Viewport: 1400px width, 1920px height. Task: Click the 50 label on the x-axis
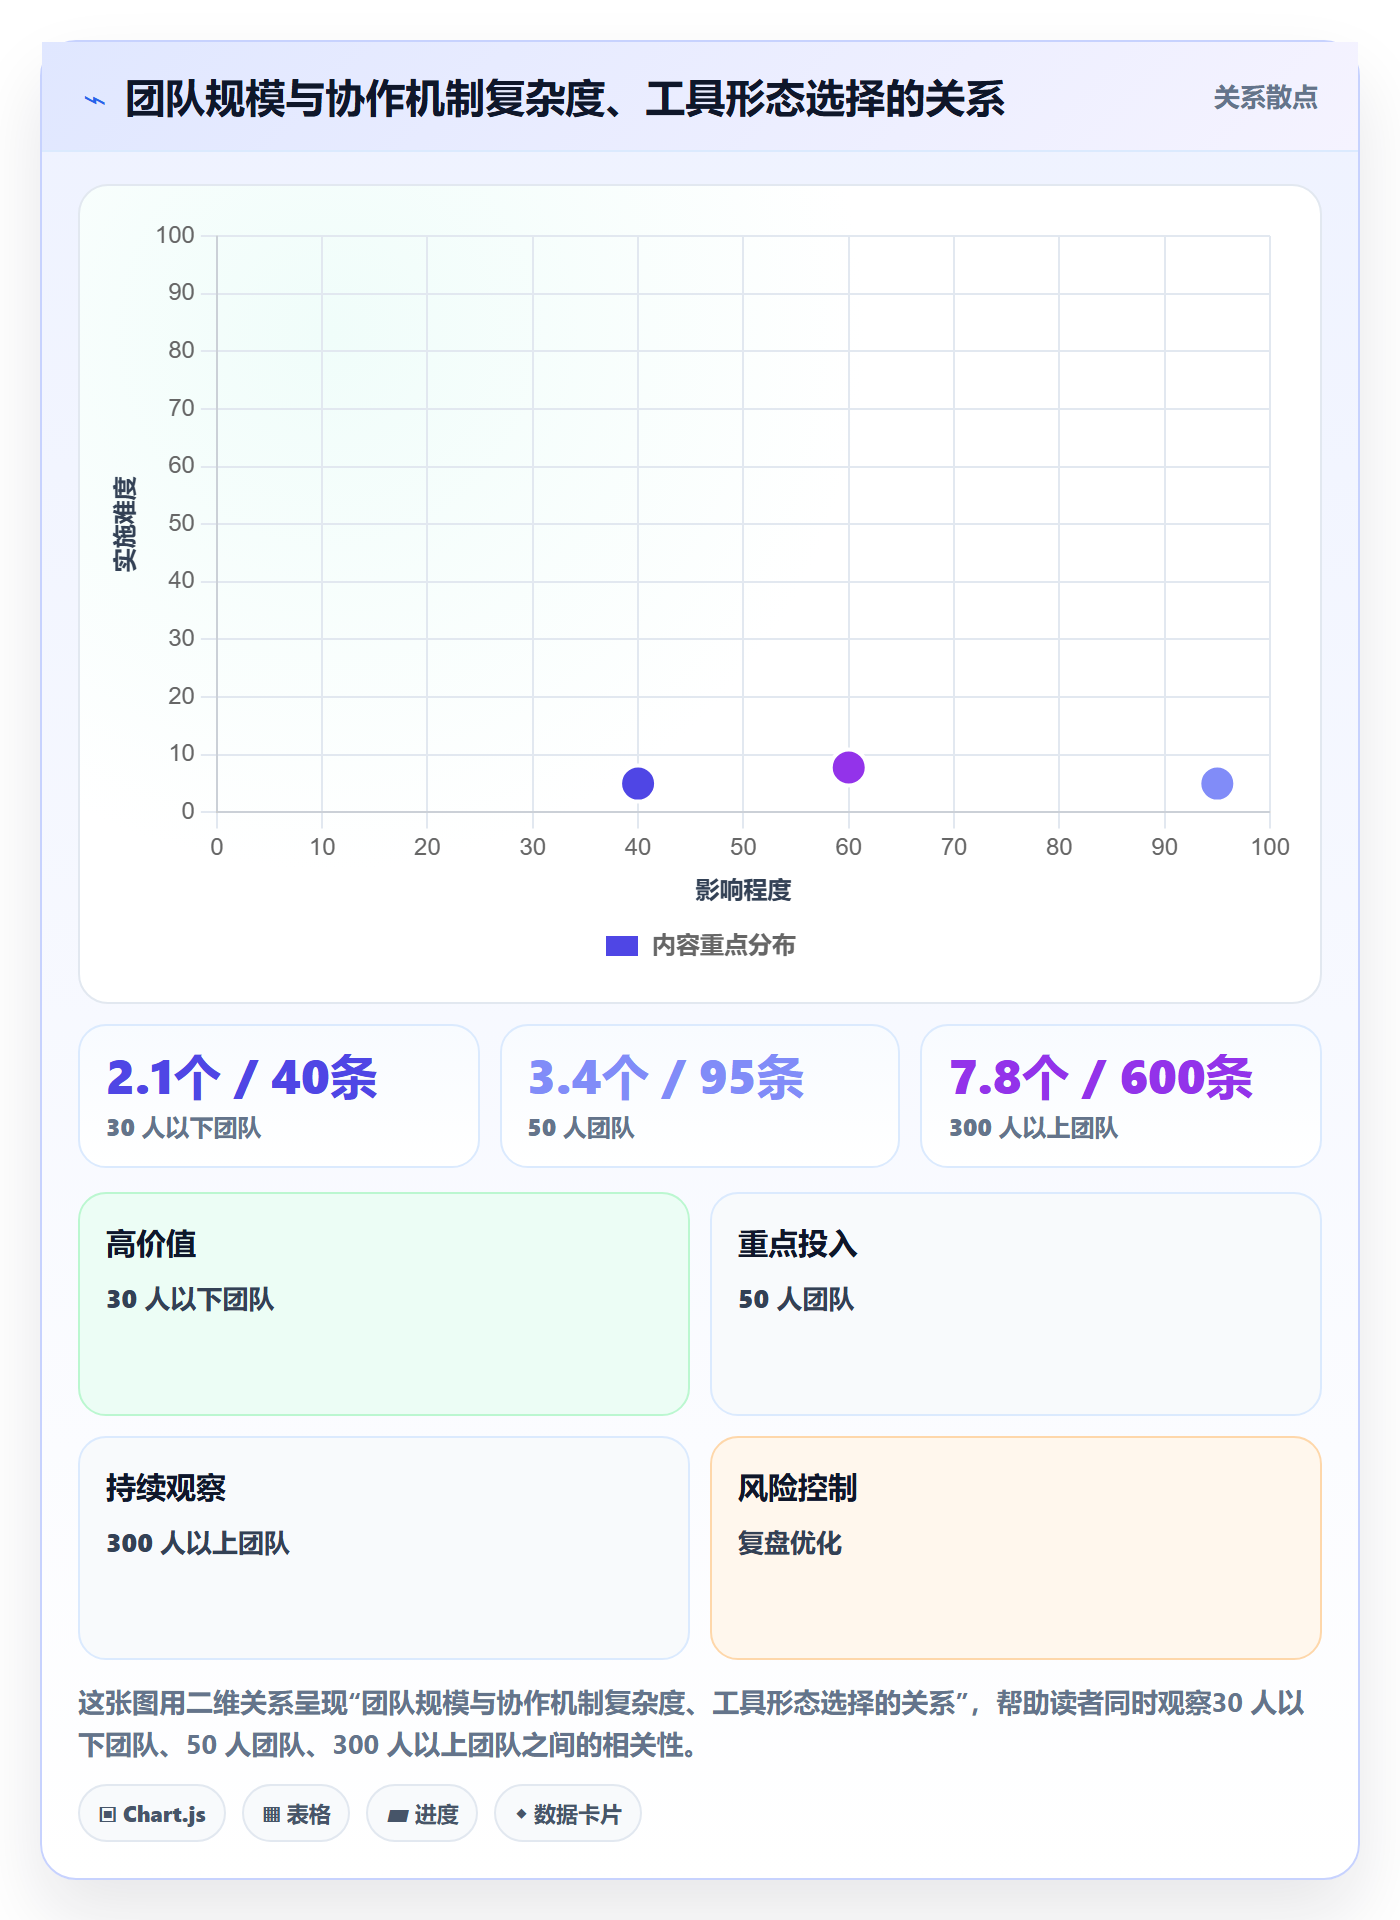(743, 847)
